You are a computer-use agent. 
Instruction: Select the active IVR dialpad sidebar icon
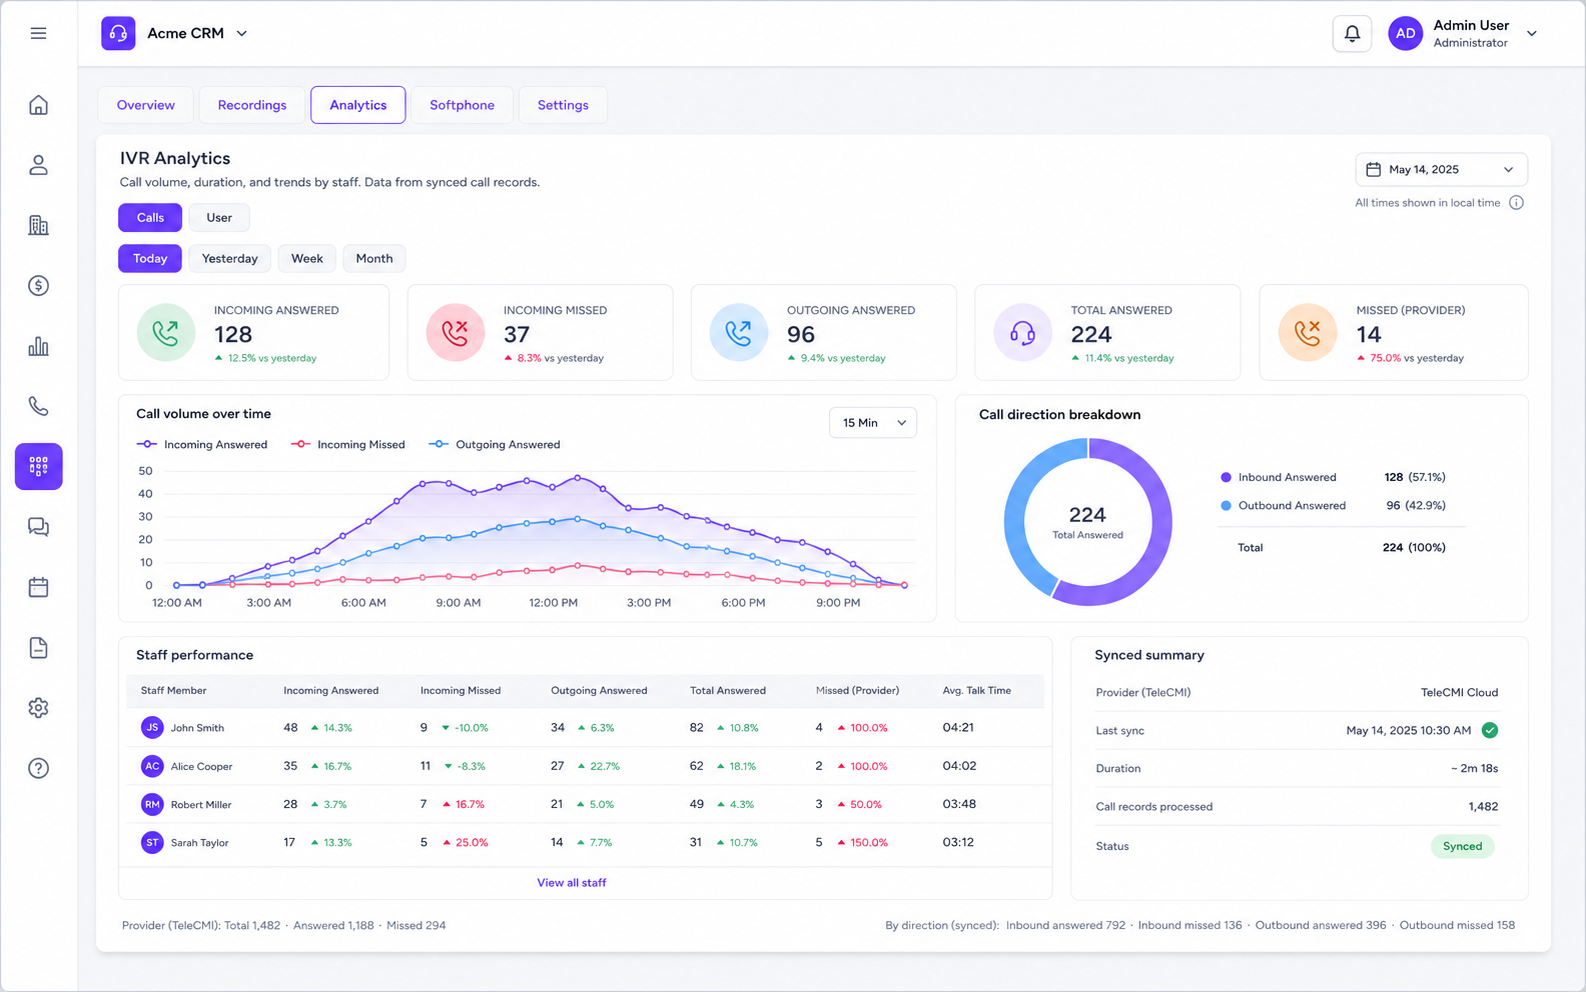click(x=39, y=466)
